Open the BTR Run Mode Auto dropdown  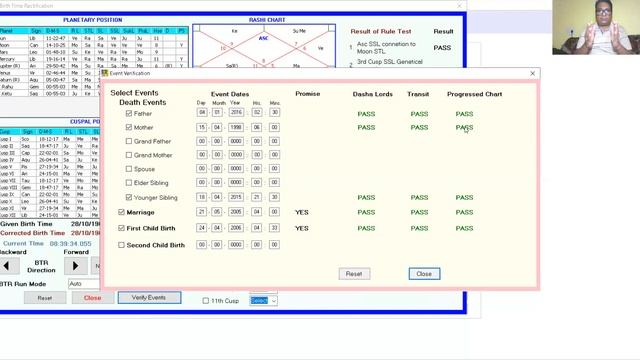pos(84,284)
